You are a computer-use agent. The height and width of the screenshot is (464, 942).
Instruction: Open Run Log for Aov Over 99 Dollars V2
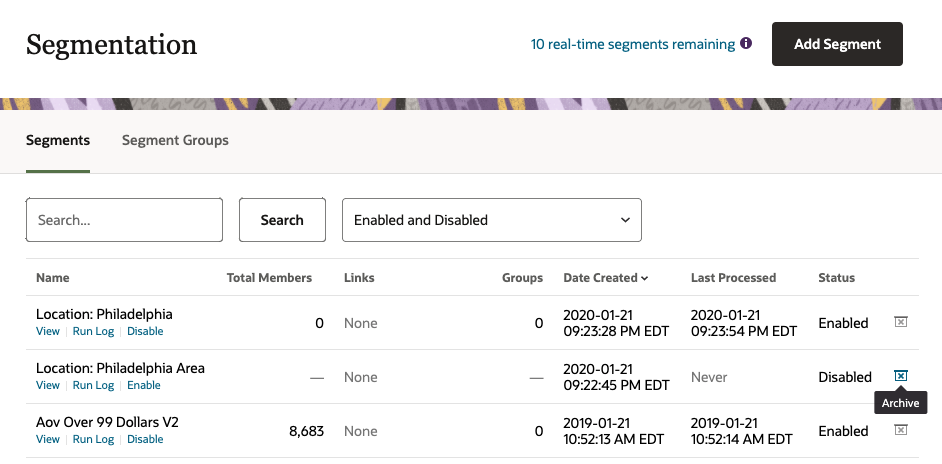(x=93, y=440)
